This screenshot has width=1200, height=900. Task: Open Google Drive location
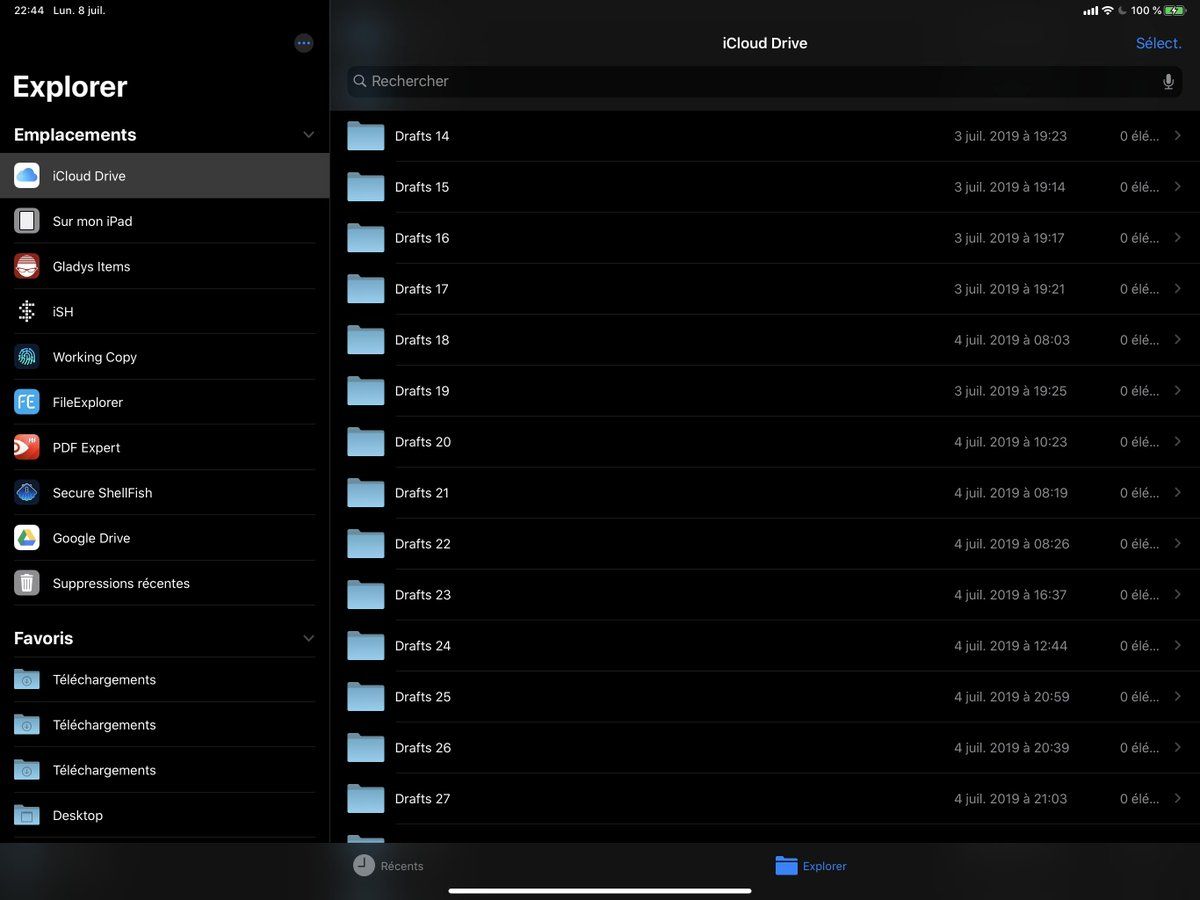(91, 538)
